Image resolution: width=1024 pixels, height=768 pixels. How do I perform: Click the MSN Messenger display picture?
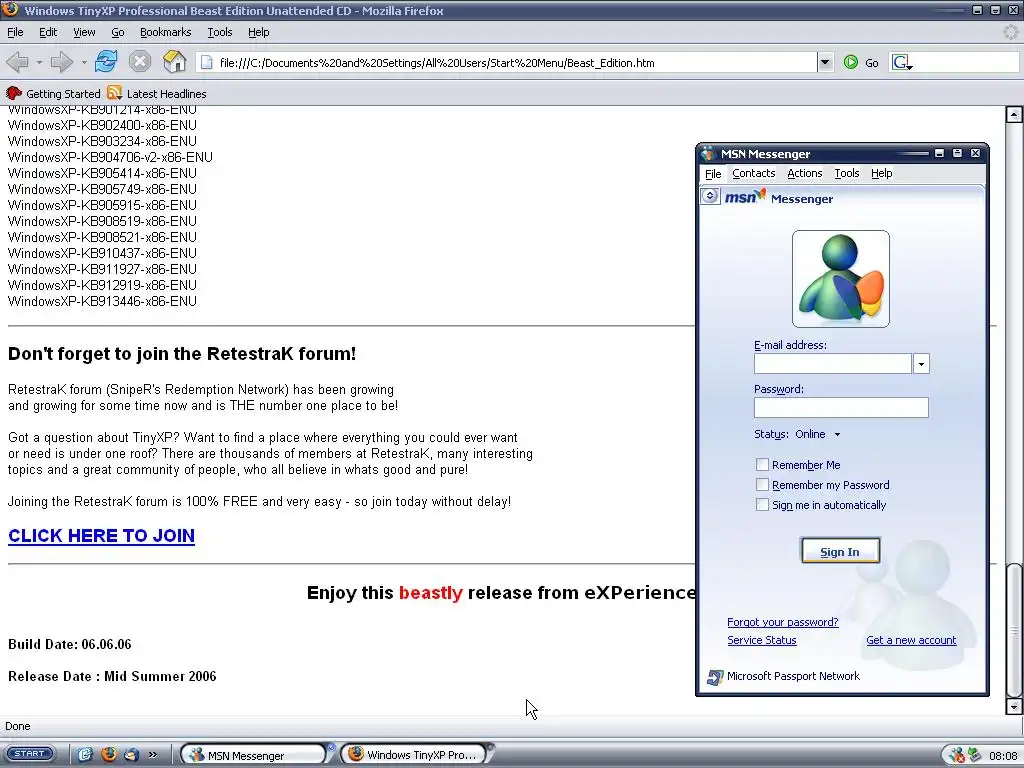click(x=840, y=279)
